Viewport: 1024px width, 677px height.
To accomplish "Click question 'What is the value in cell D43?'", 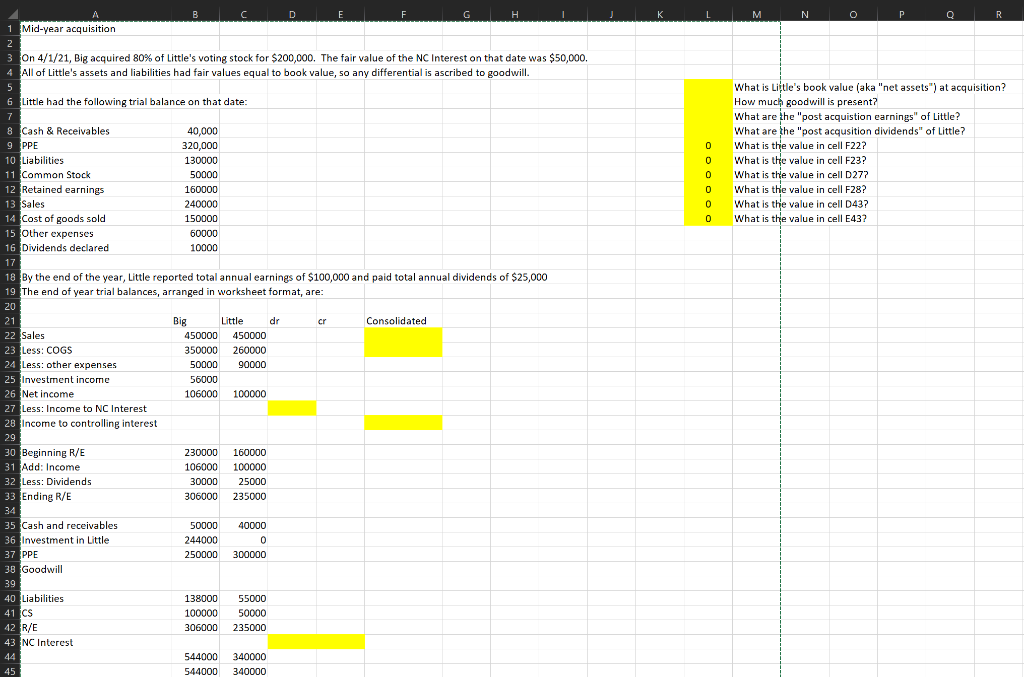I will [x=801, y=204].
